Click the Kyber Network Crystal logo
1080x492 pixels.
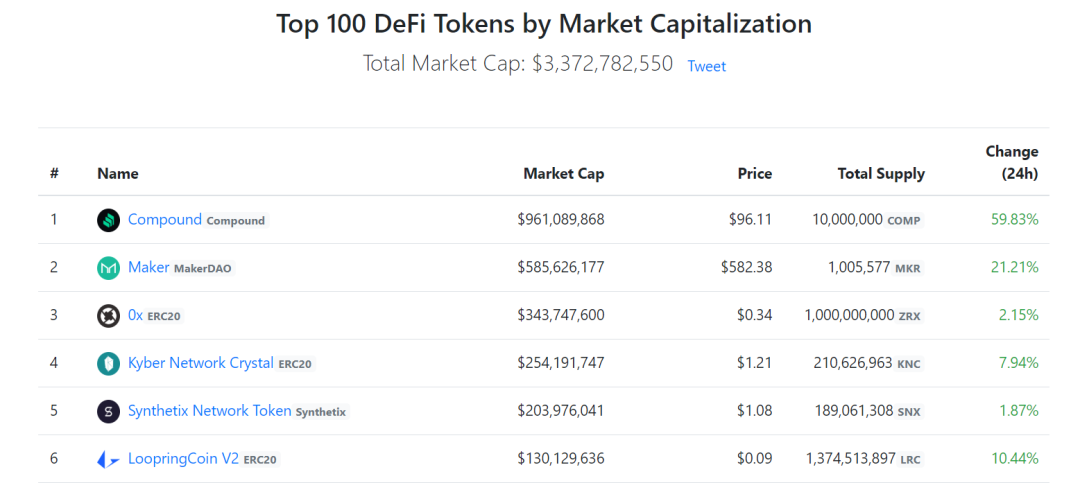click(x=108, y=363)
